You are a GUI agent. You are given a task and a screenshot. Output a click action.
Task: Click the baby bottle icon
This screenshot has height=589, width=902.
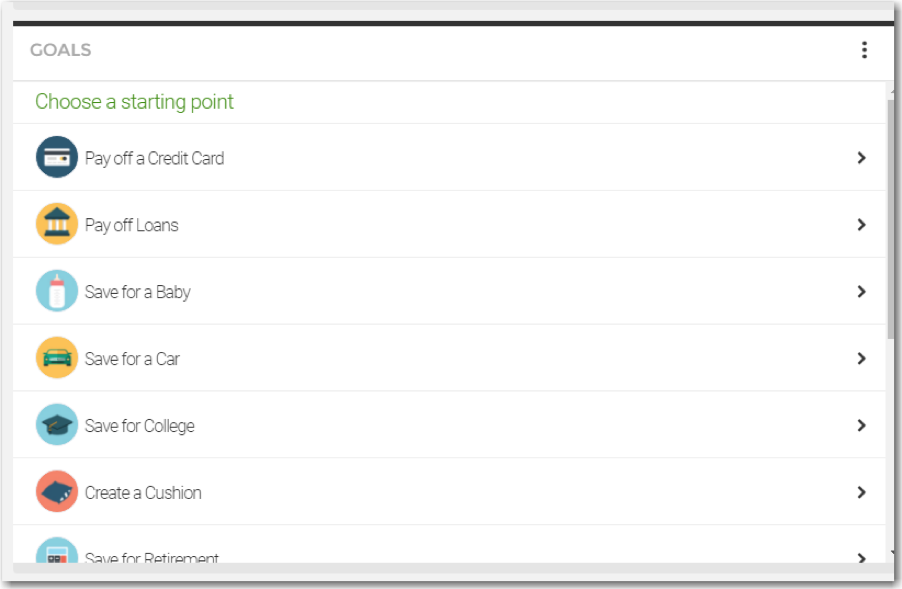(x=56, y=290)
